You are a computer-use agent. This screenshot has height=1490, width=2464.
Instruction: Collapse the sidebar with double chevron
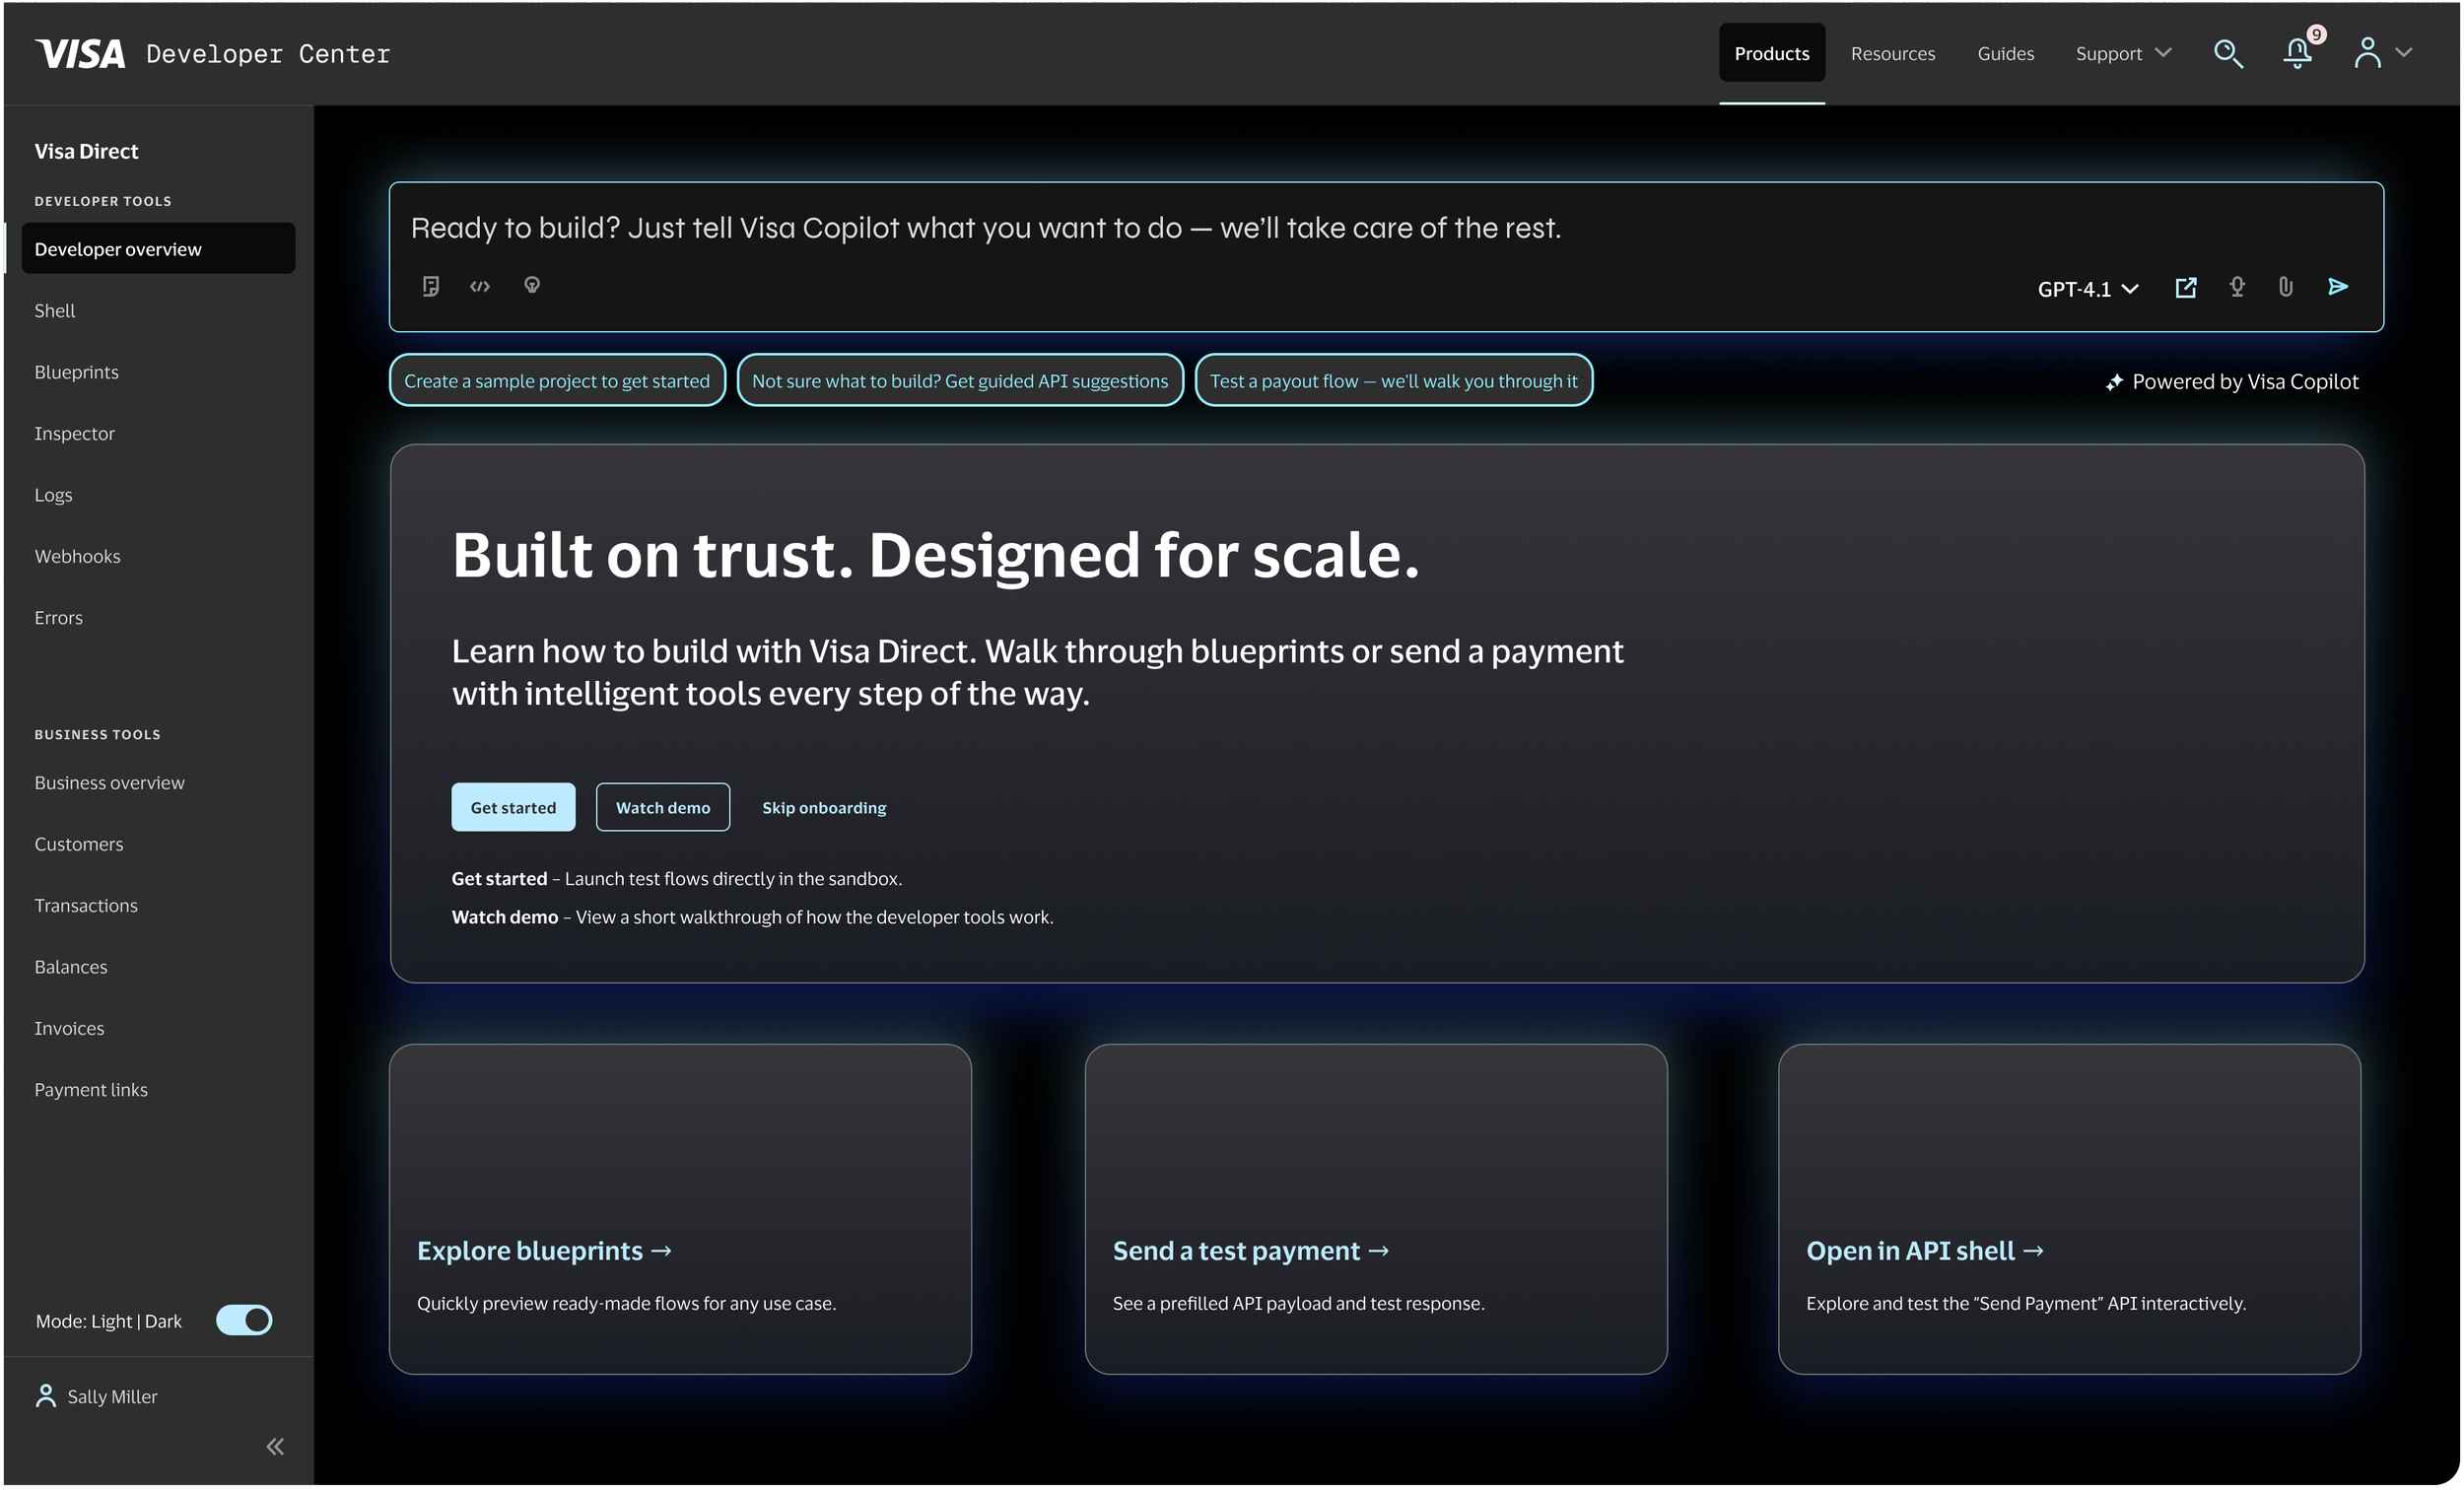(x=275, y=1446)
